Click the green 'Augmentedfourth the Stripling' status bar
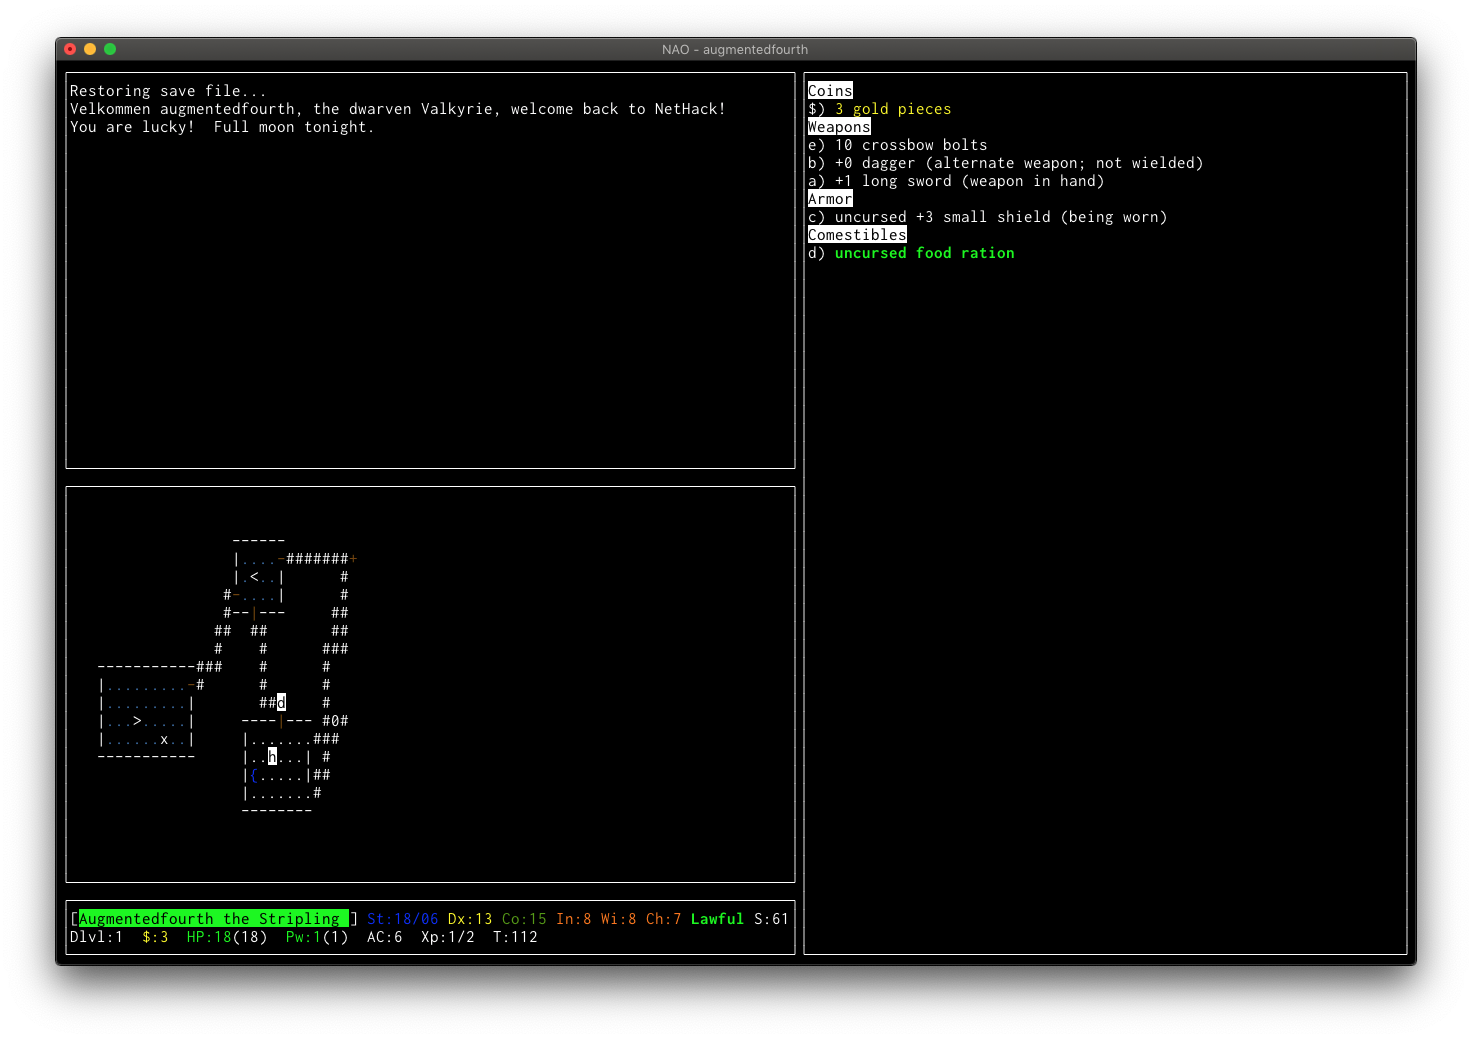 [x=209, y=918]
